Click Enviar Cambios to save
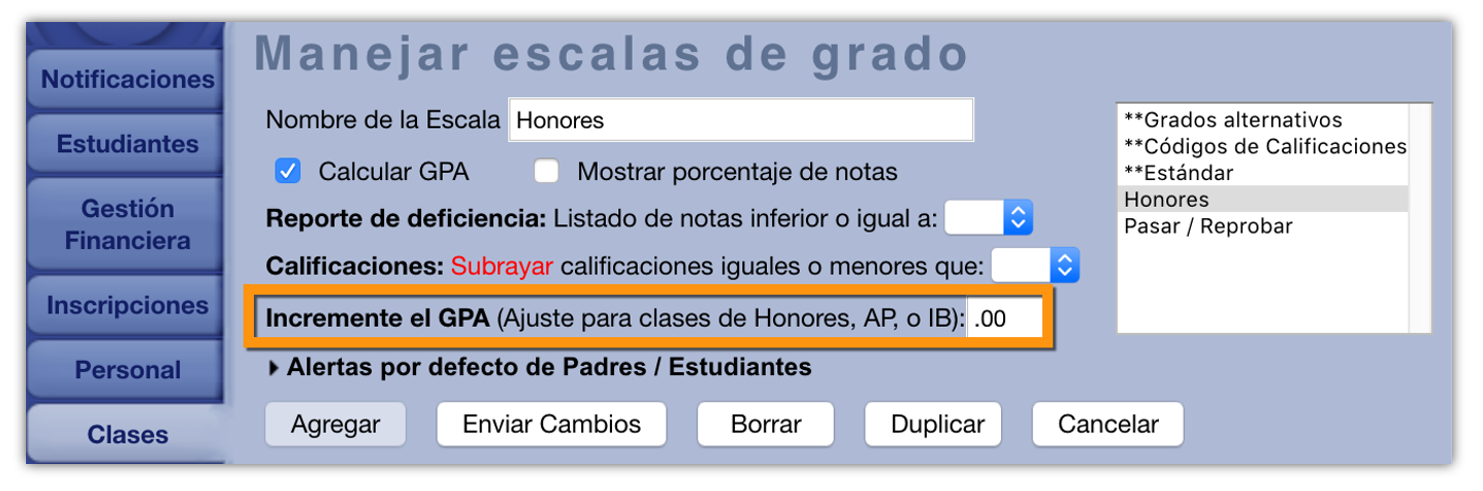This screenshot has width=1483, height=491. [x=551, y=424]
